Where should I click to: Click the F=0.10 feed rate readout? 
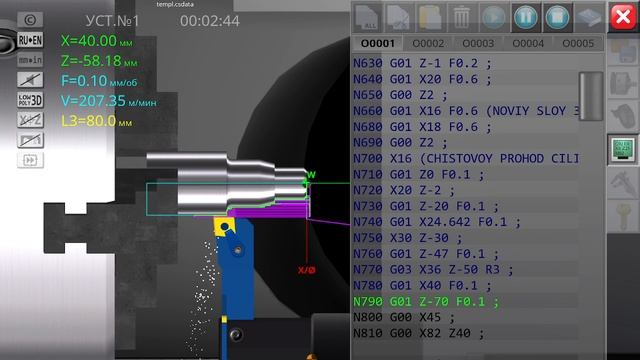[99, 81]
